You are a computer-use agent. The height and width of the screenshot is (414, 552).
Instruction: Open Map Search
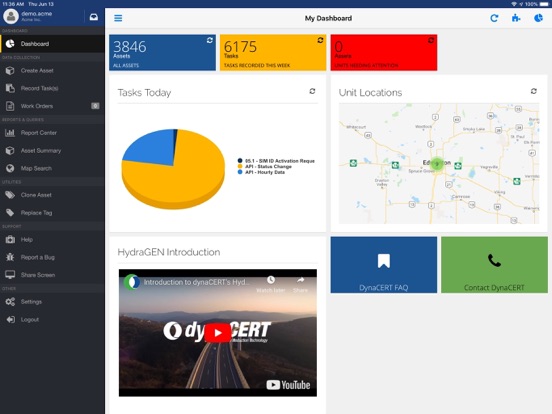tap(52, 168)
